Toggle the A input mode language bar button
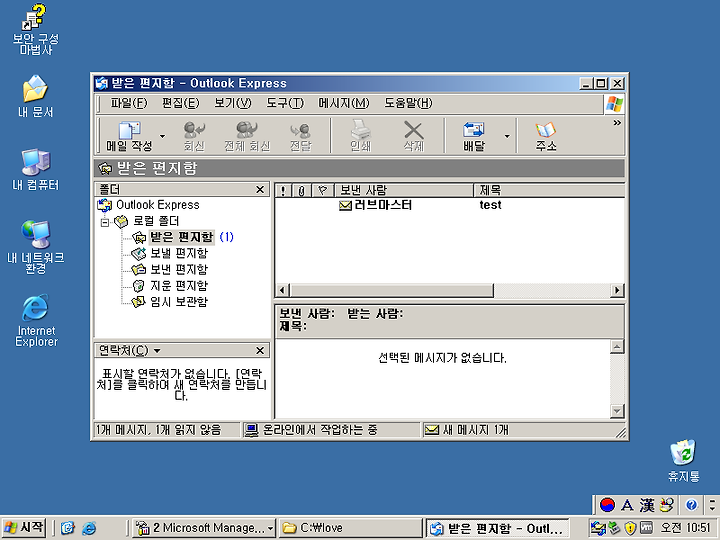The image size is (720, 540). (627, 505)
